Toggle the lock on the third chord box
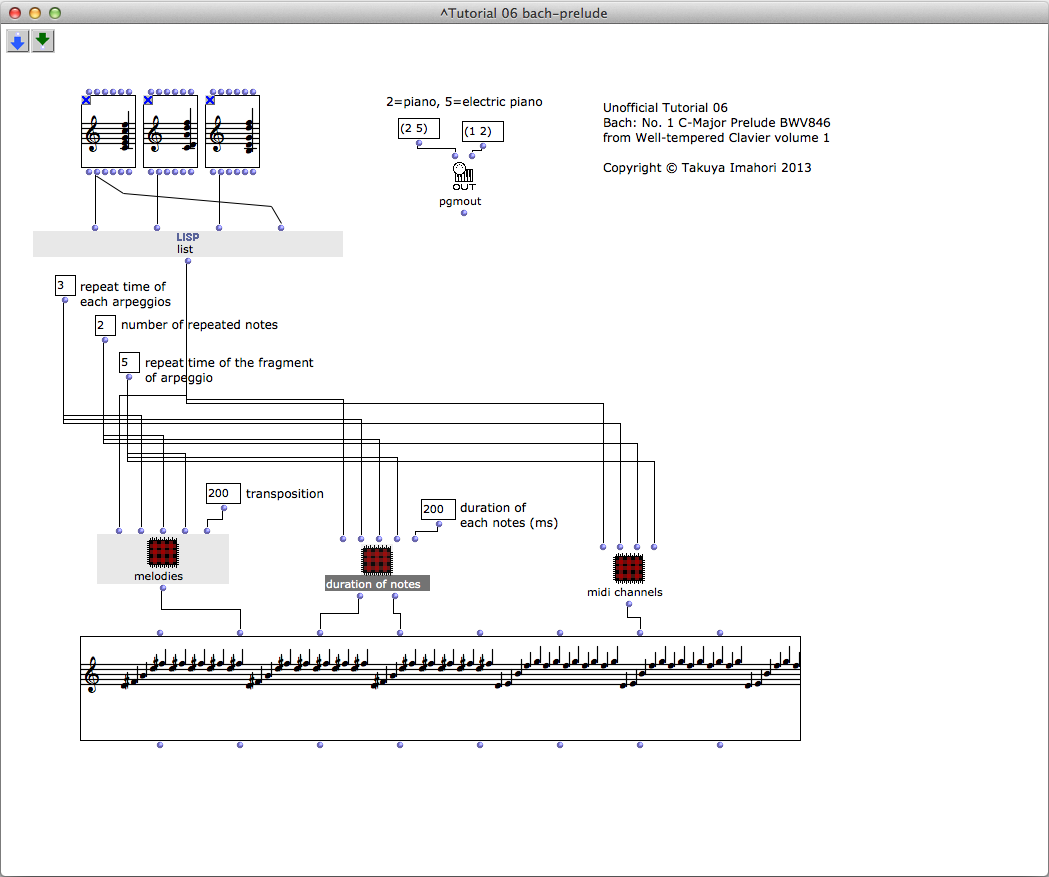 tap(210, 100)
